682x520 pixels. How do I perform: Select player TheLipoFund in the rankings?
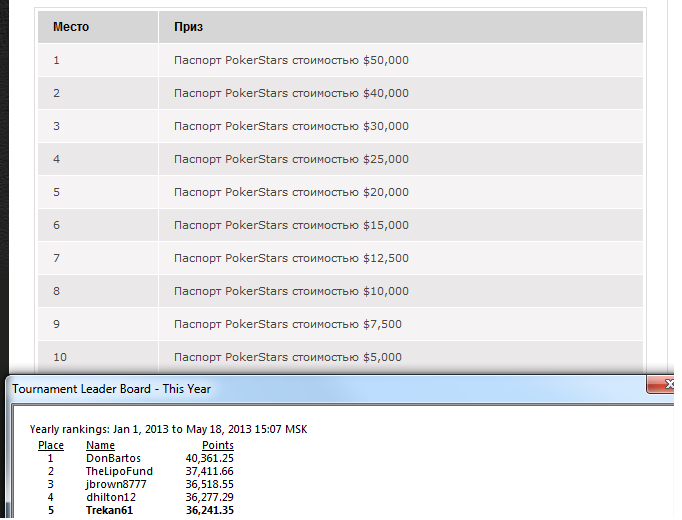pos(119,471)
